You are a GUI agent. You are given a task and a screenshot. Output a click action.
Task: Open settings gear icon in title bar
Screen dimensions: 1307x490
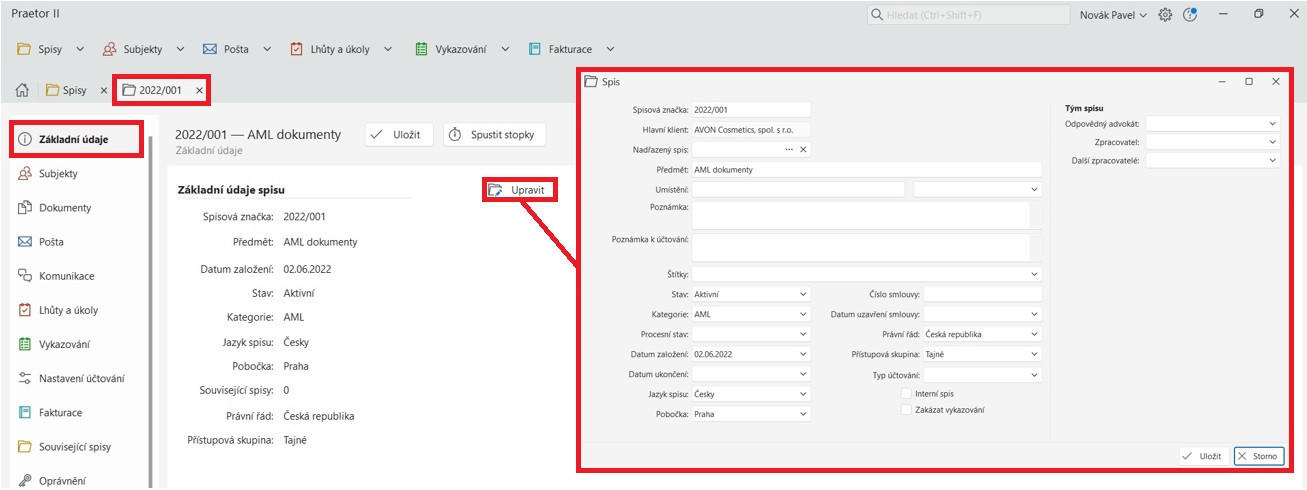[1165, 15]
